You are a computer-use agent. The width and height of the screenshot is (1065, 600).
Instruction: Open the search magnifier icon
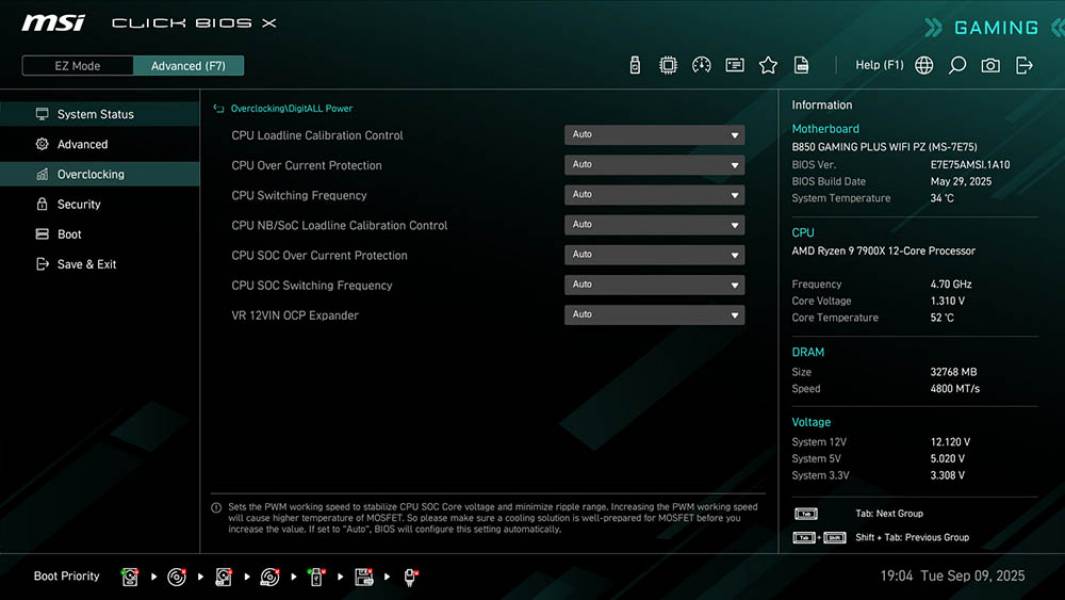tap(956, 64)
